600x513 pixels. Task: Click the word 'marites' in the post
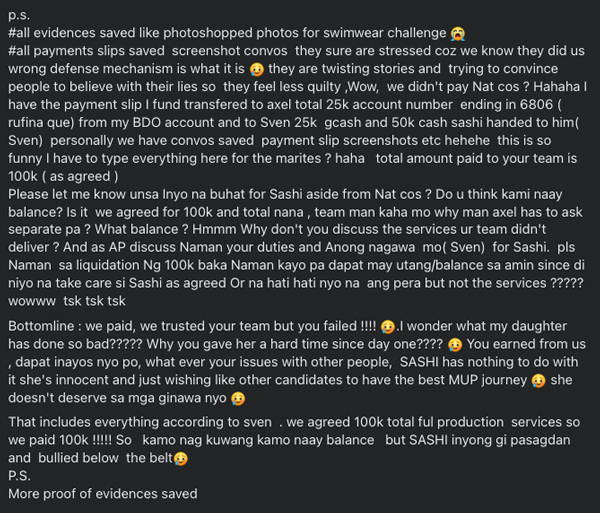(x=299, y=158)
